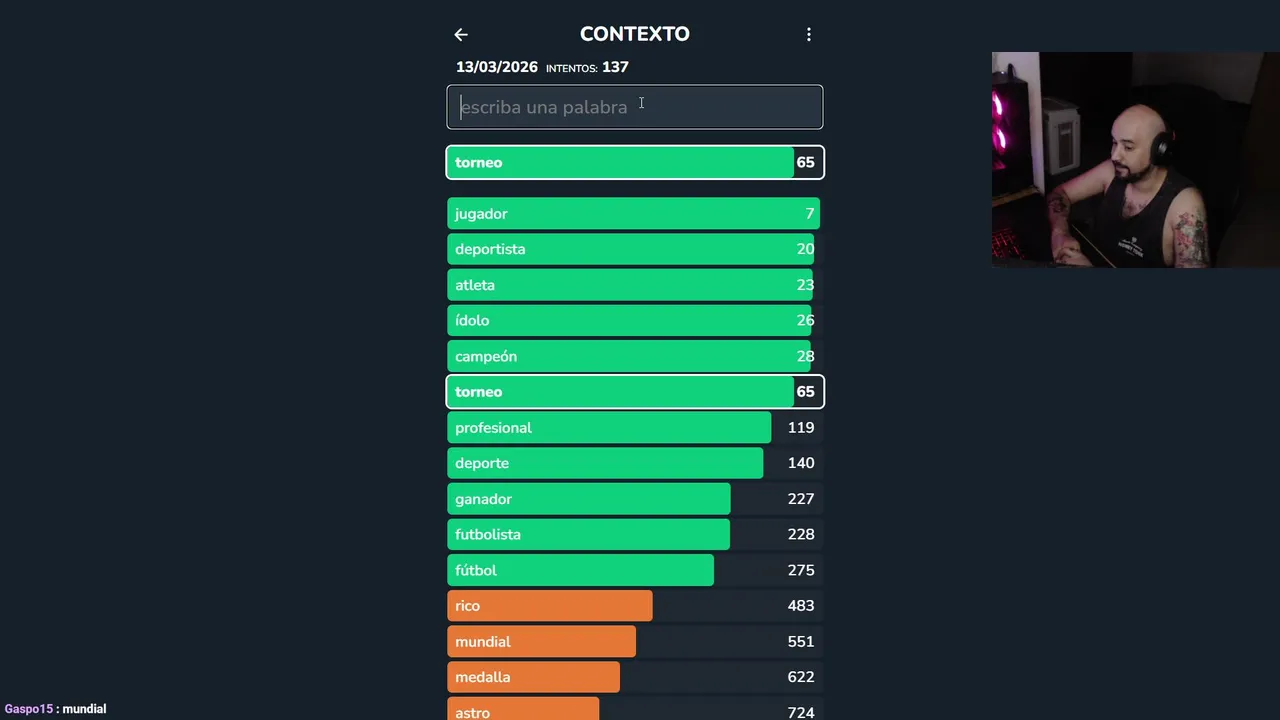Select the futbolista guess bar
The image size is (1280, 720).
[634, 535]
